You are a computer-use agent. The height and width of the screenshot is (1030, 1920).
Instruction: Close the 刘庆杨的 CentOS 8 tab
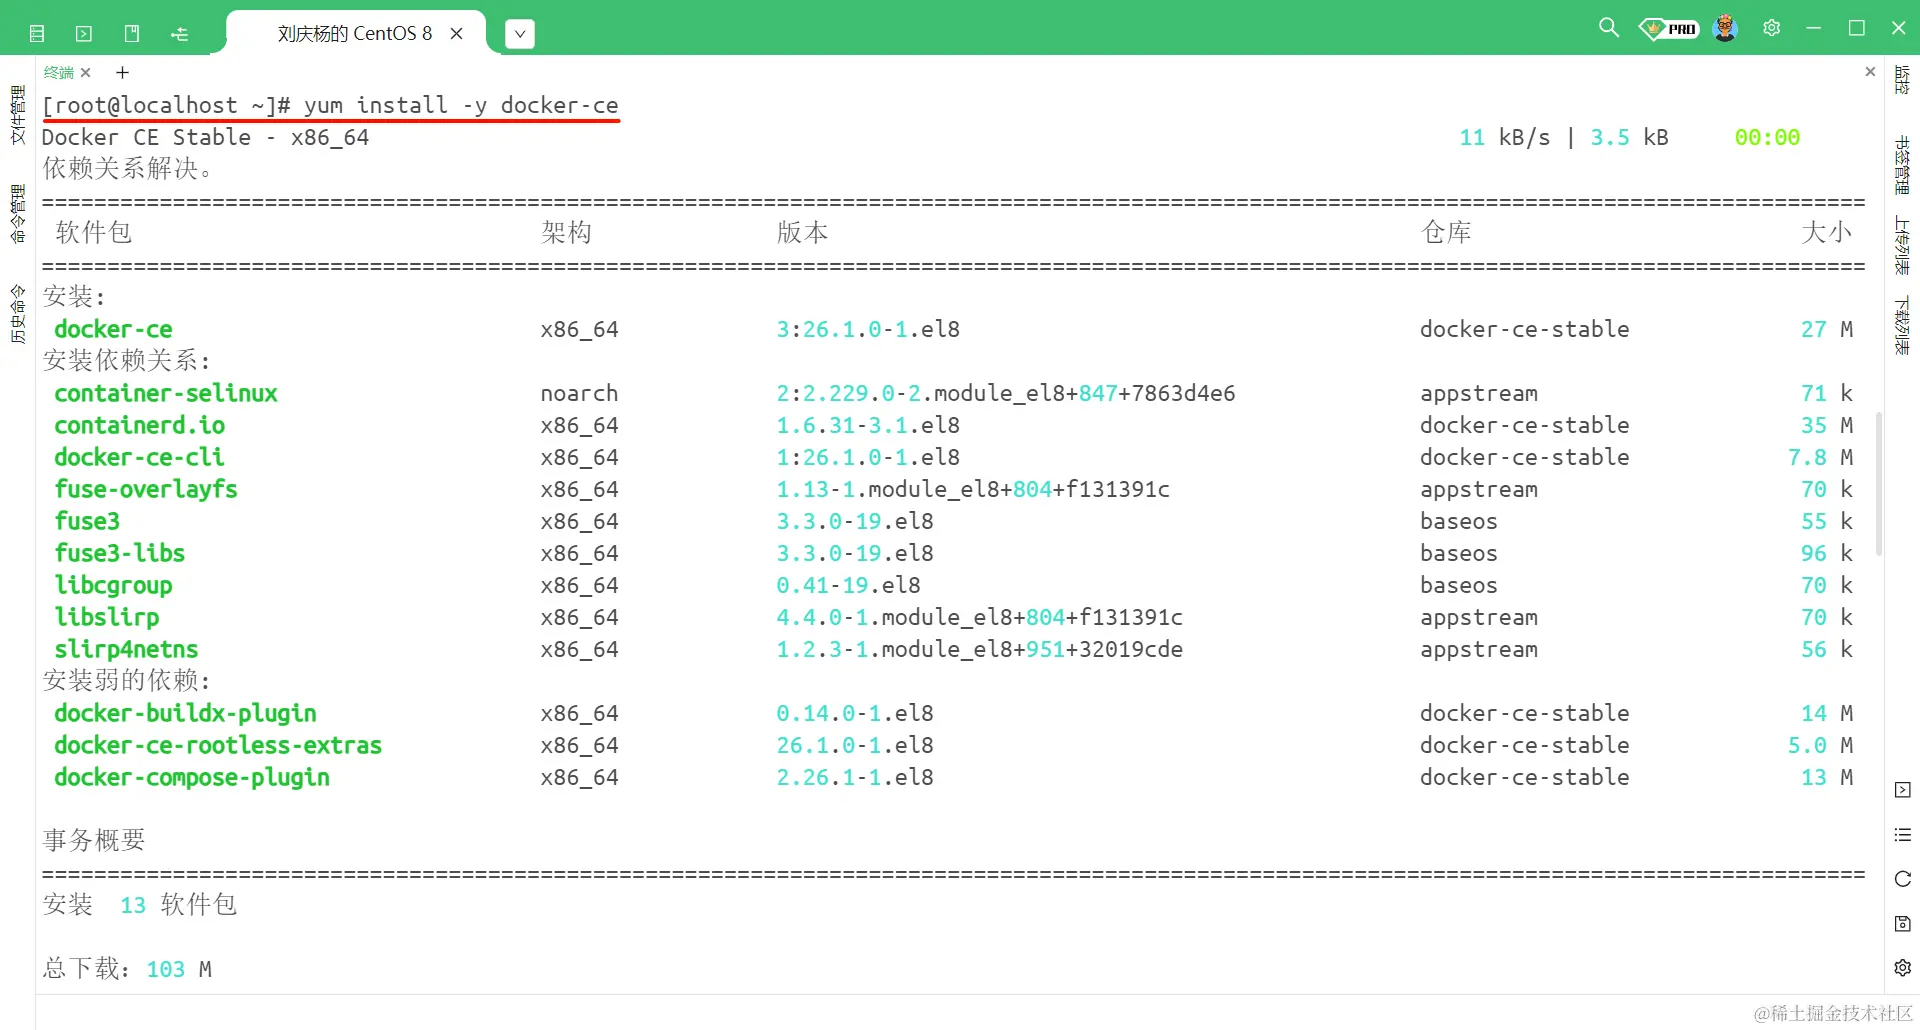(457, 33)
